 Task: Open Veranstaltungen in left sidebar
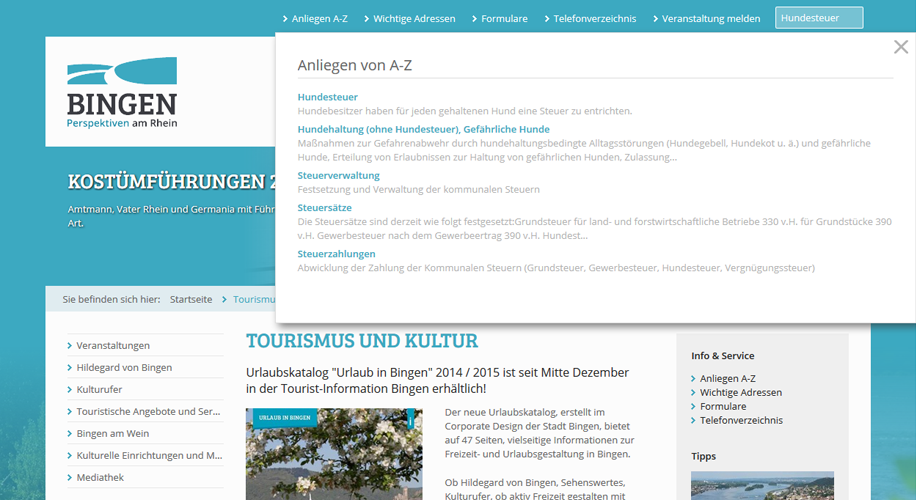[113, 345]
